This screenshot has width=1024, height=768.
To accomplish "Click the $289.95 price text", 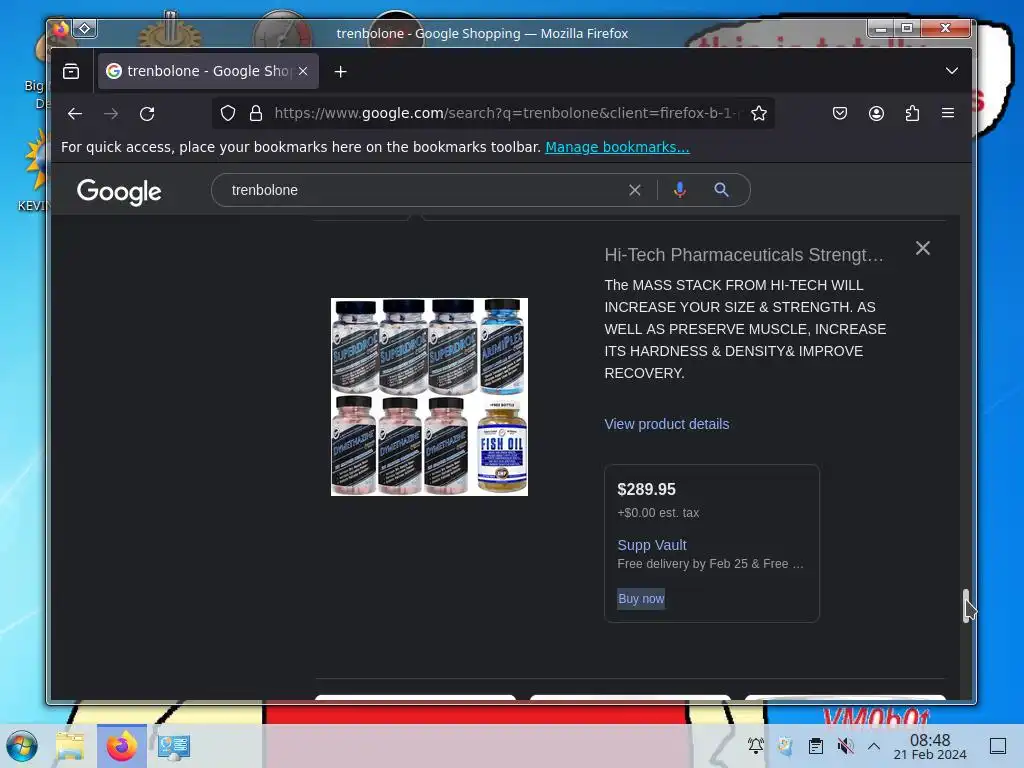I will [x=647, y=489].
